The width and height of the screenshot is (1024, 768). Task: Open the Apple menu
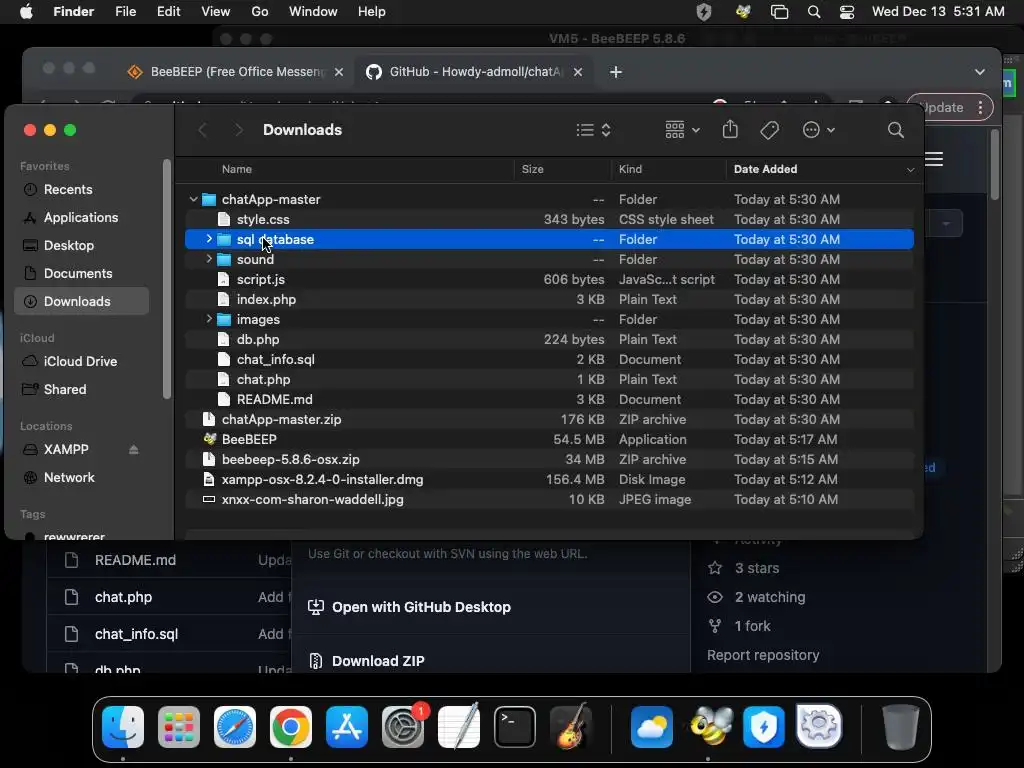click(26, 12)
